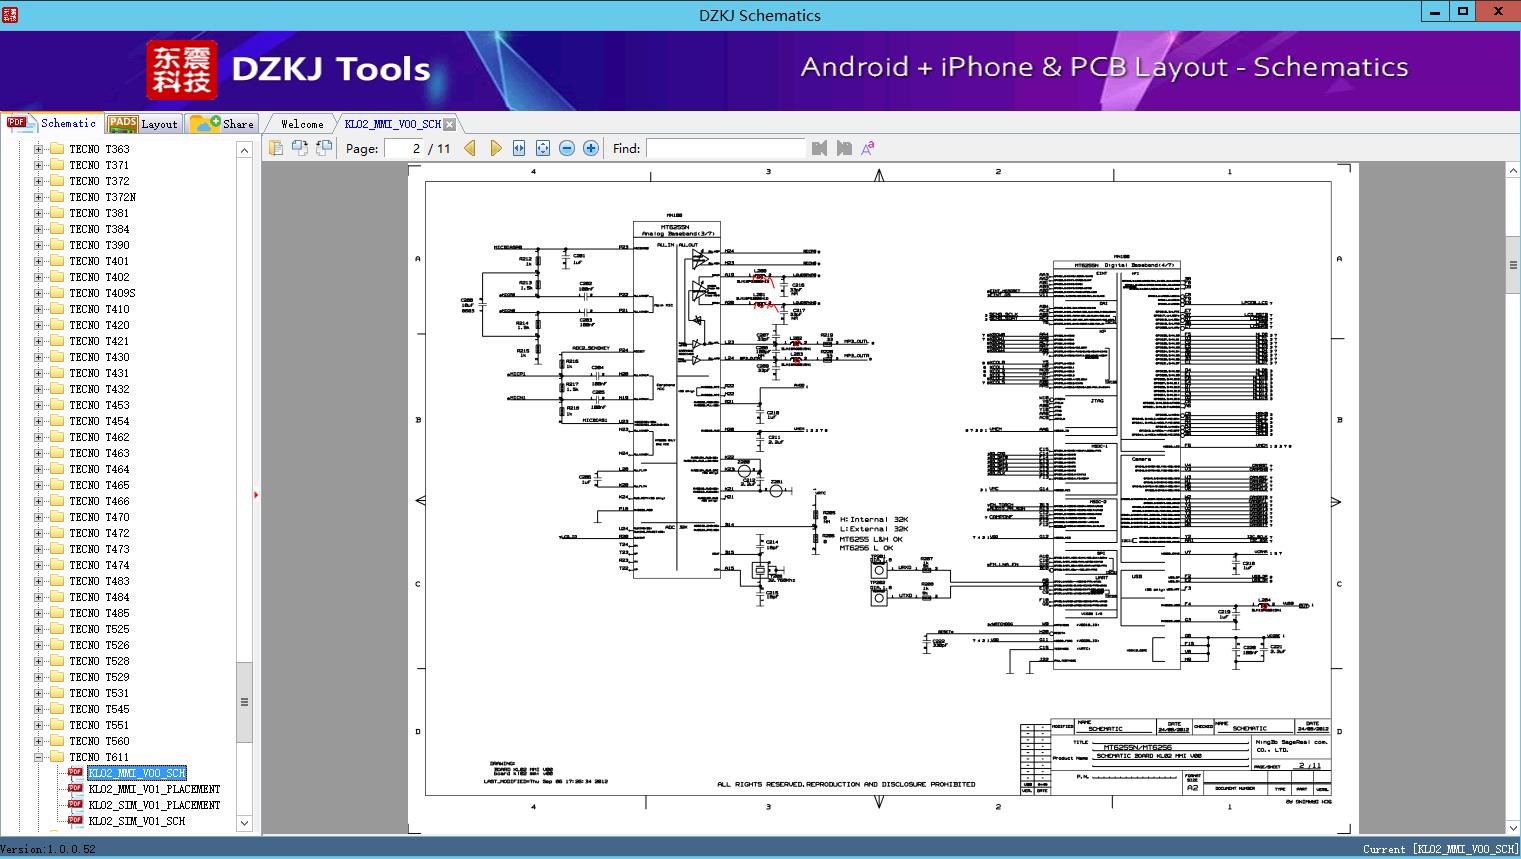This screenshot has height=859, width=1521.
Task: Click the folder icon of TECNO T363
Action: (x=57, y=149)
